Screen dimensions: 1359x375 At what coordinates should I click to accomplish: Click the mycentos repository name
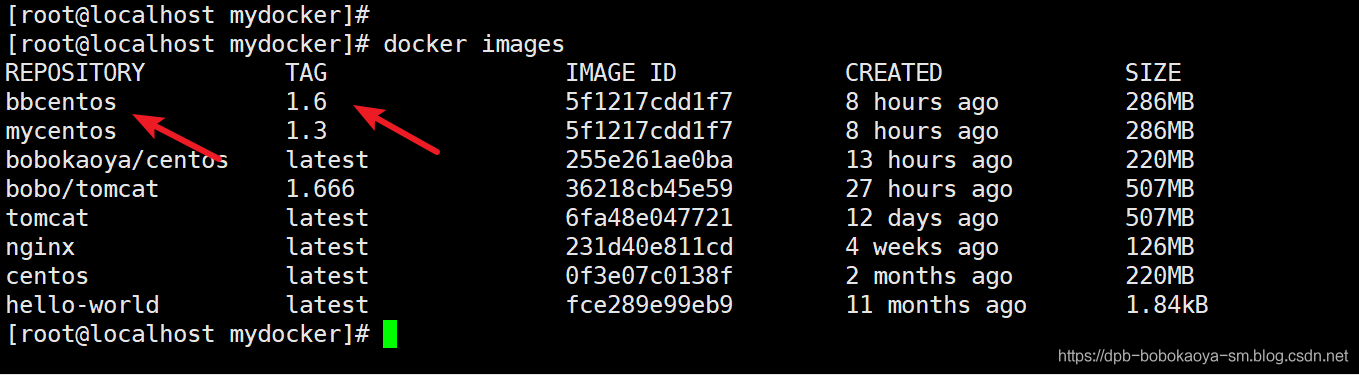pos(61,131)
